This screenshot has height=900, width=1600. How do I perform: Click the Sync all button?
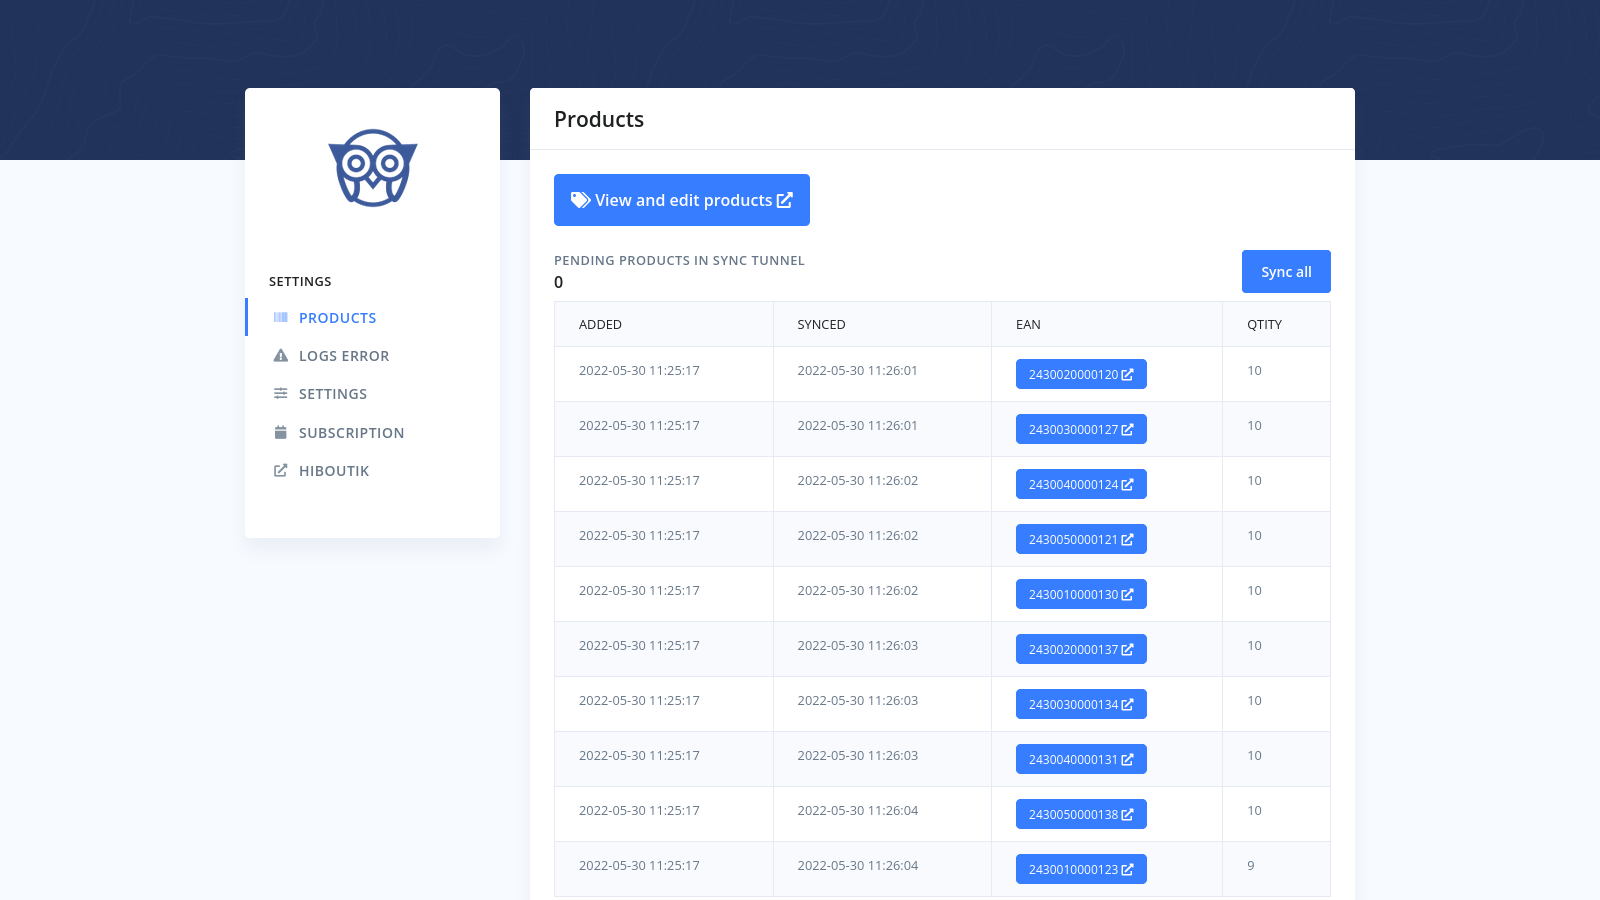click(1286, 271)
